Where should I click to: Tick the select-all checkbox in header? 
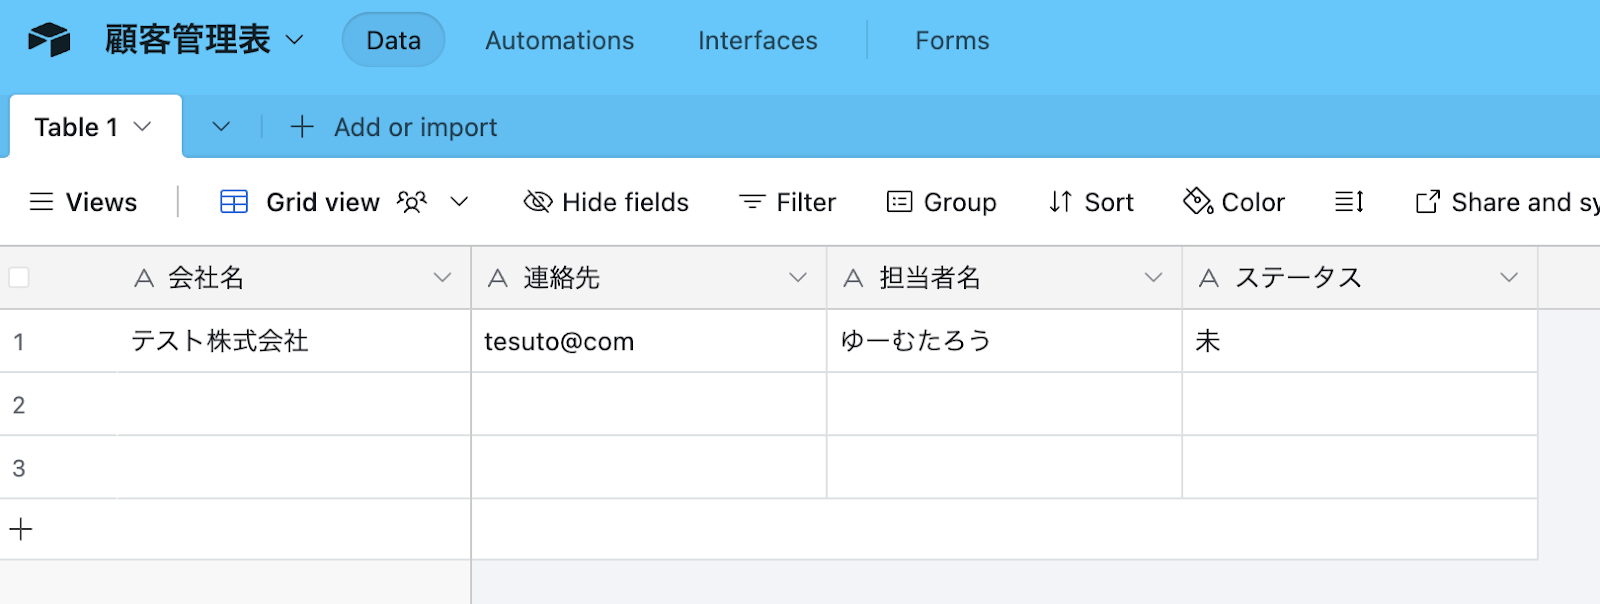(19, 278)
